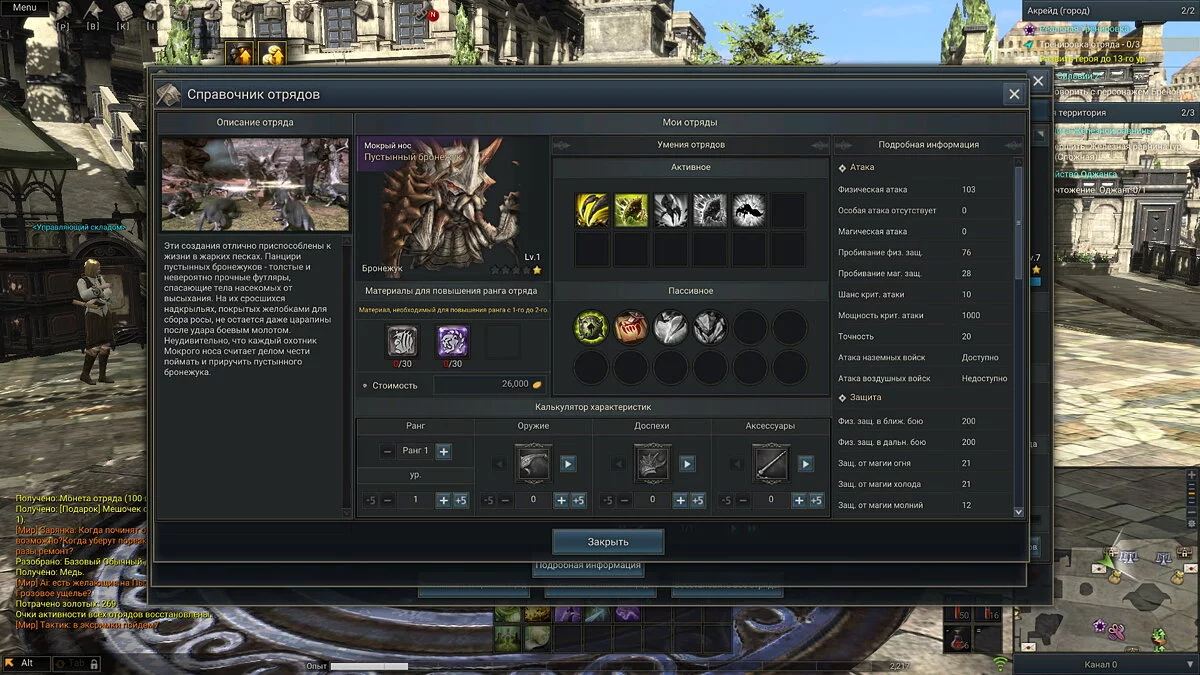Increase rank with the plus button
1200x675 pixels.
(443, 452)
